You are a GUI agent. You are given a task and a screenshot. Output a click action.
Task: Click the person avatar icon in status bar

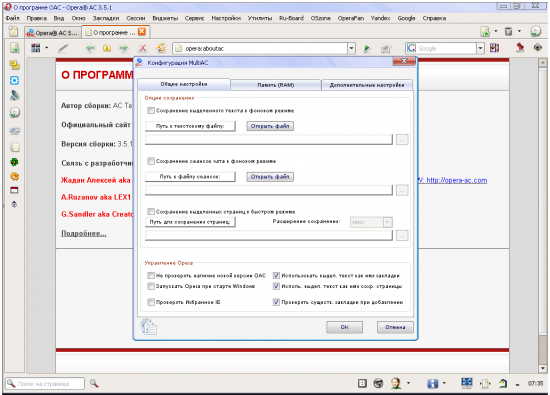click(396, 383)
